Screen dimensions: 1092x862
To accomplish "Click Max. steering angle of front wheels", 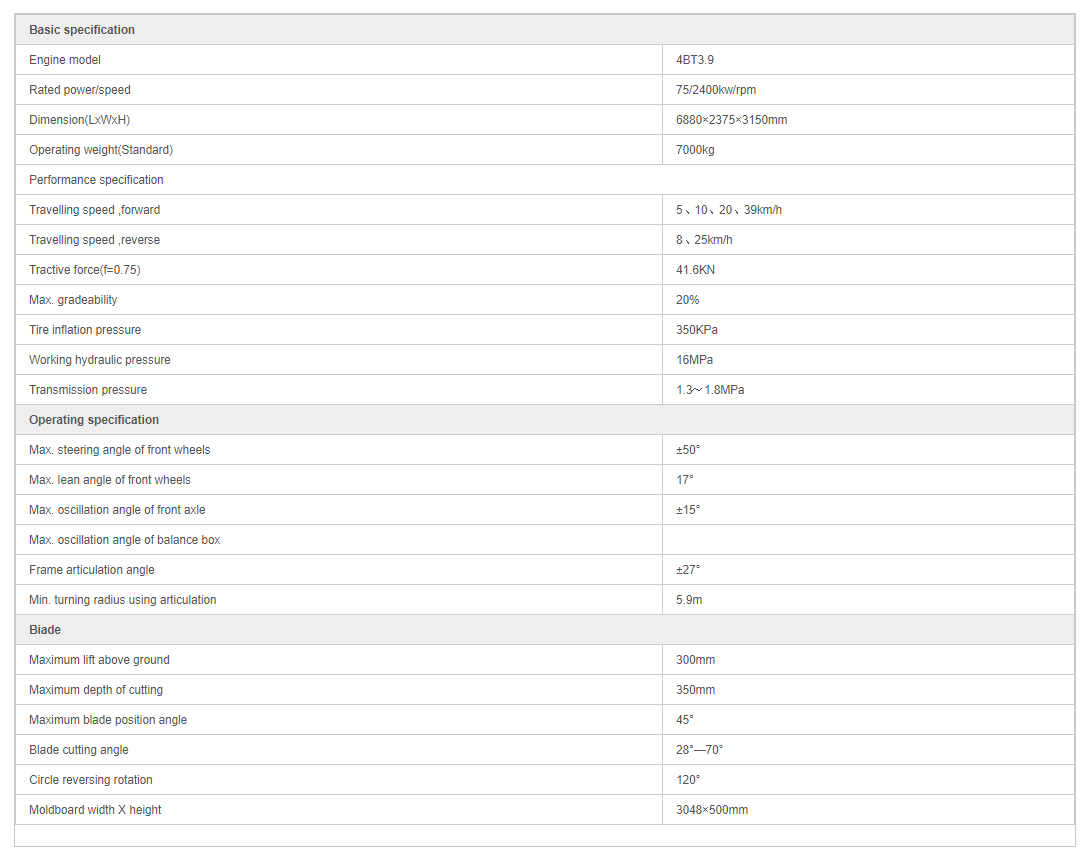I will pyautogui.click(x=120, y=450).
